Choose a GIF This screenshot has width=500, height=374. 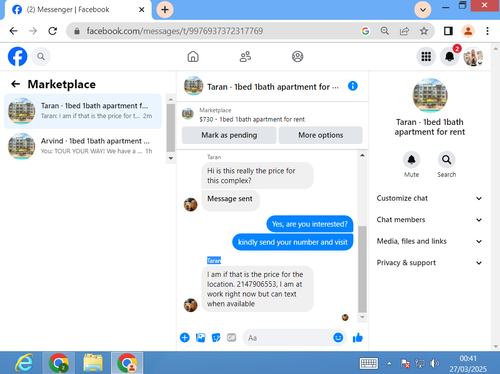click(x=231, y=338)
